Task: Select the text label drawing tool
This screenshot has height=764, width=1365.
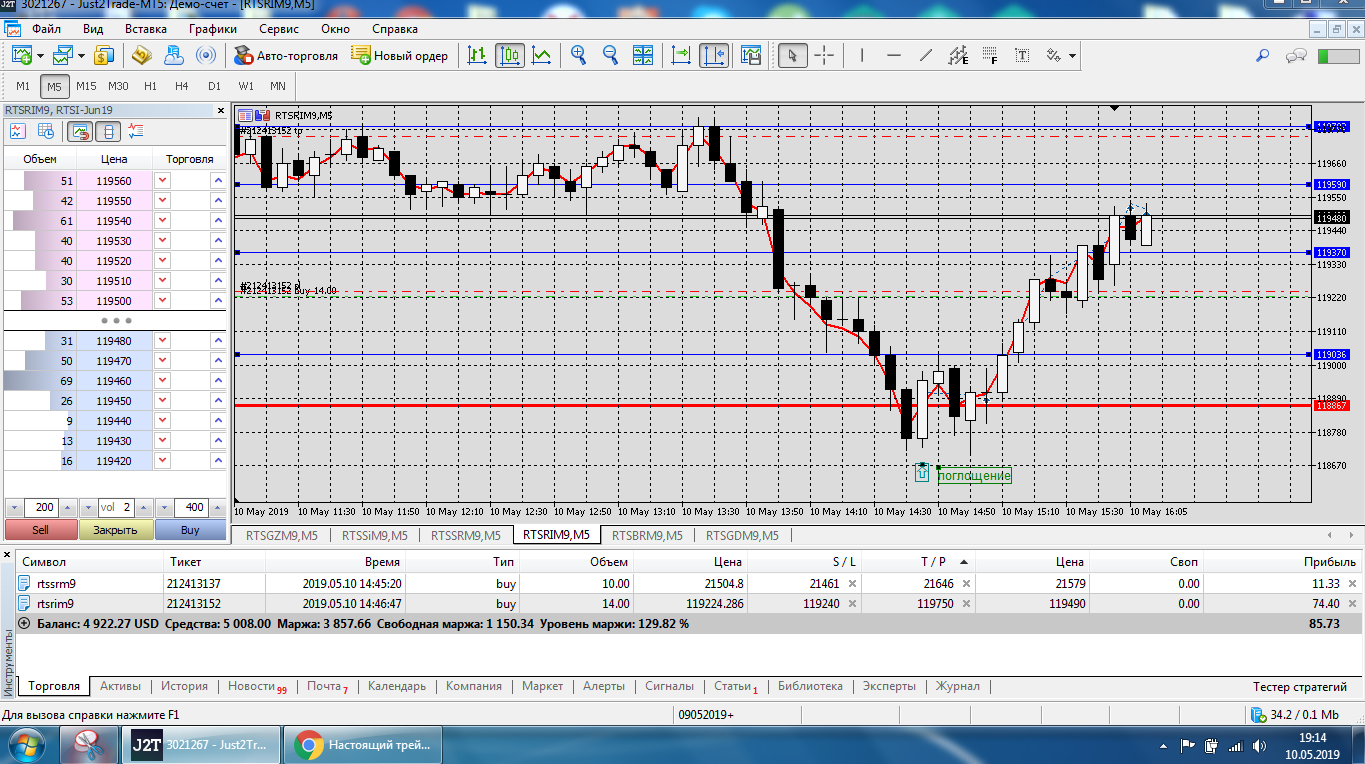Action: [1022, 56]
